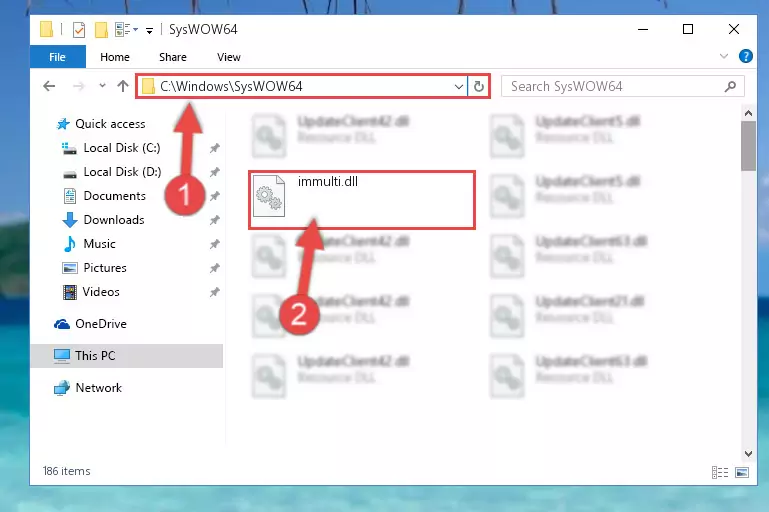Click the vertical scrollbar thumb
The image size is (769, 512).
pos(748,146)
